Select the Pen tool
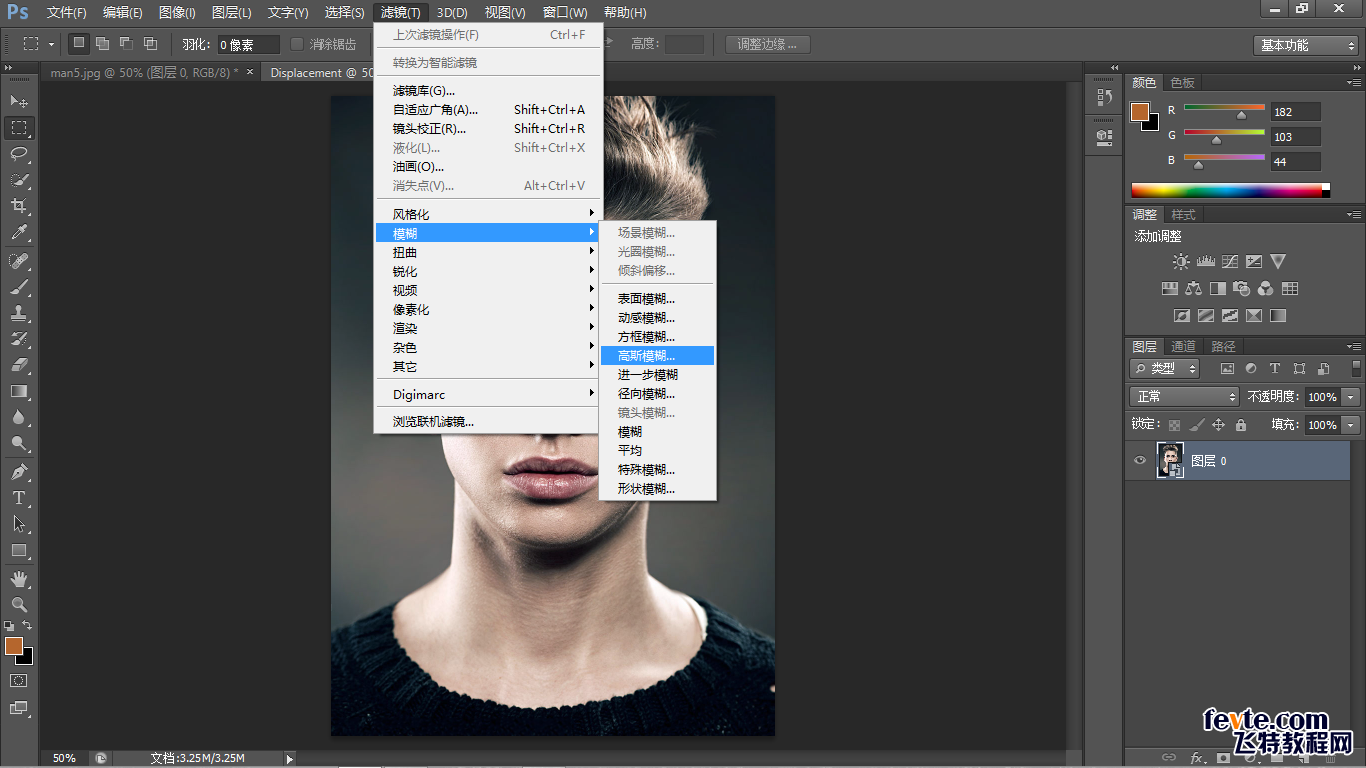The image size is (1366, 768). click(19, 472)
